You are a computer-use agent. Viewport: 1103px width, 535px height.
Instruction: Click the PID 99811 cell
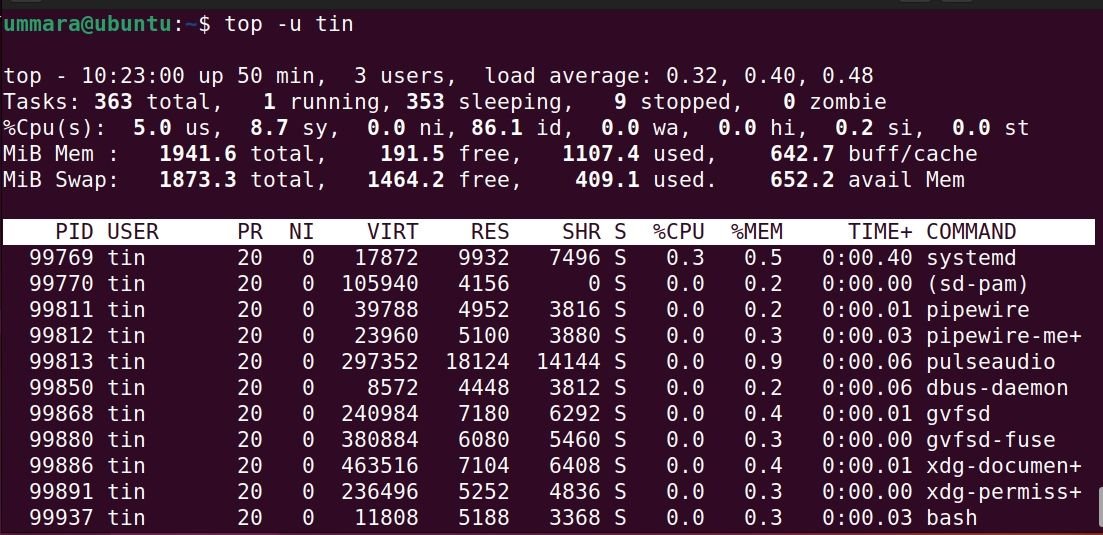tap(61, 310)
